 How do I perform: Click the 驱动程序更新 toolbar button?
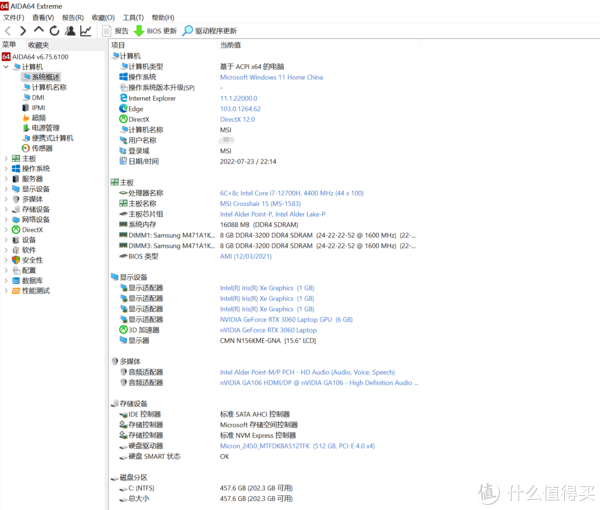[x=209, y=31]
